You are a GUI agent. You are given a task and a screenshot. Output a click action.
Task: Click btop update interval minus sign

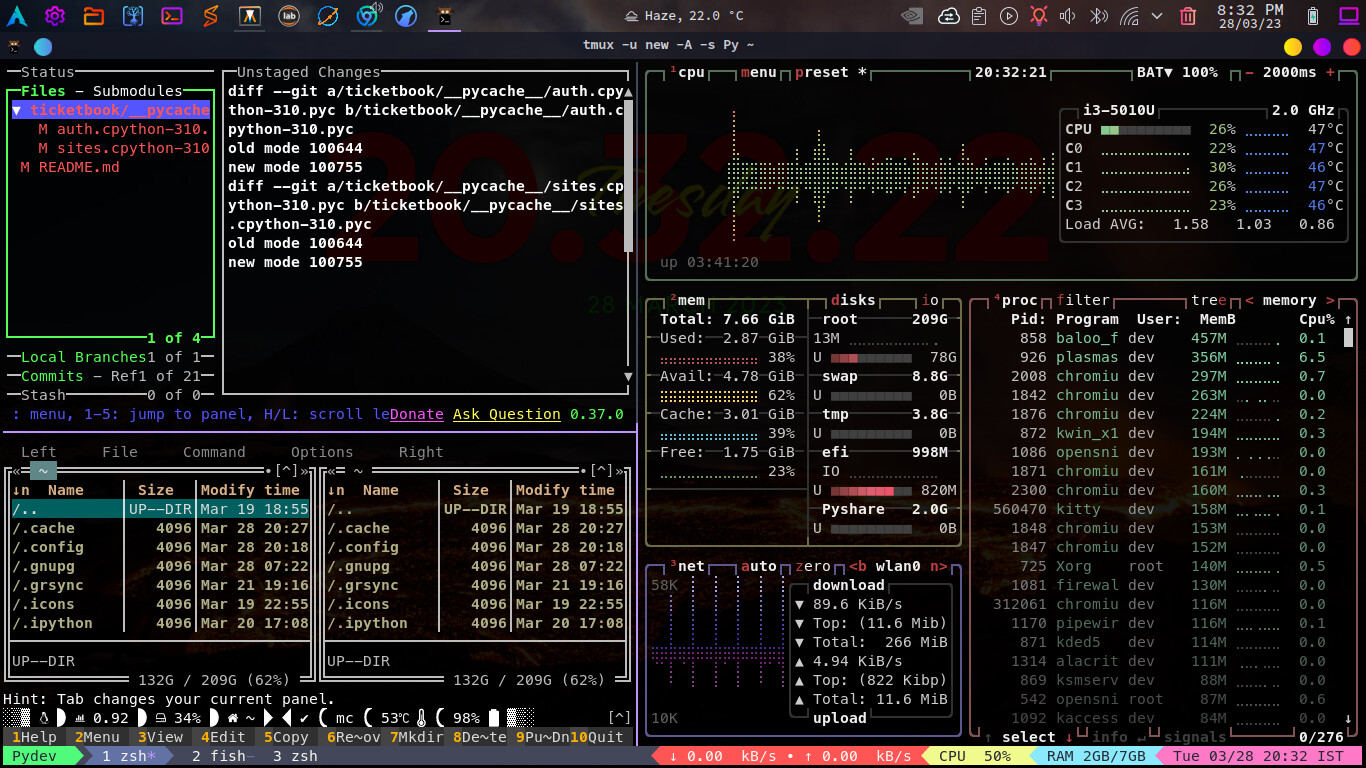point(1249,72)
